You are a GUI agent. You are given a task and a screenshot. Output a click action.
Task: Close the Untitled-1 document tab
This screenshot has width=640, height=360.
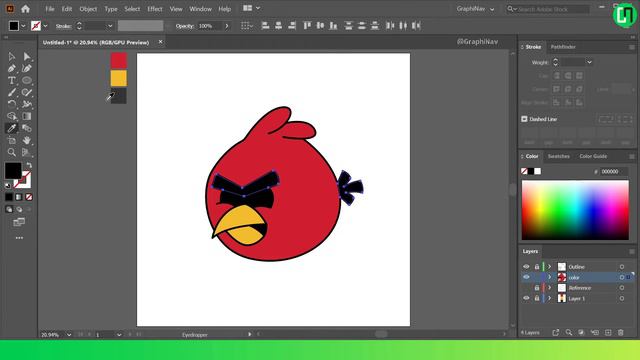pyautogui.click(x=160, y=42)
